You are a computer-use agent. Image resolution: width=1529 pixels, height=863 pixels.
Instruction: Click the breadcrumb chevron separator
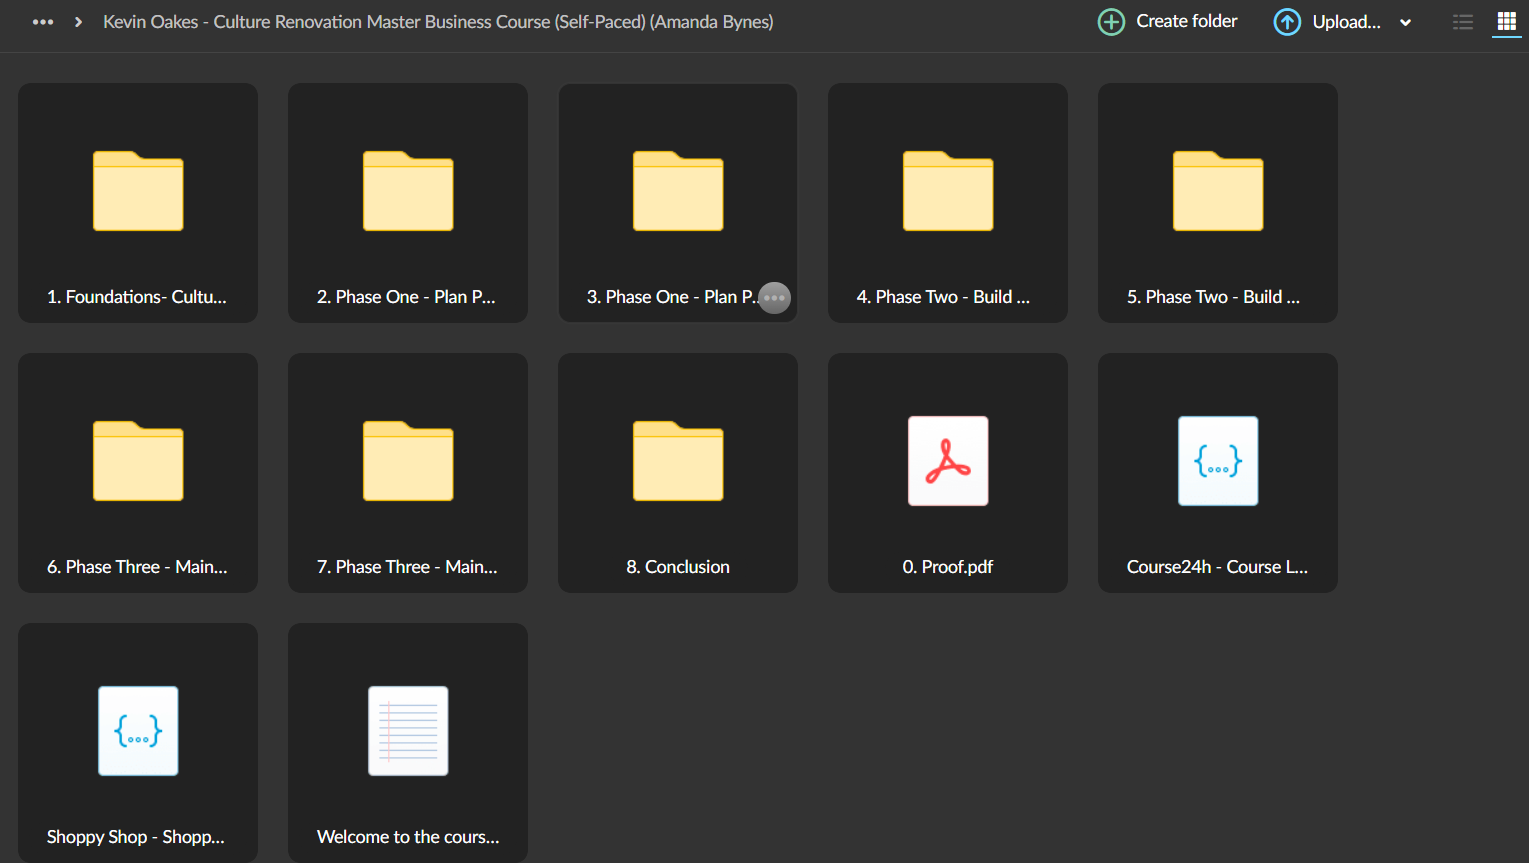tap(78, 22)
